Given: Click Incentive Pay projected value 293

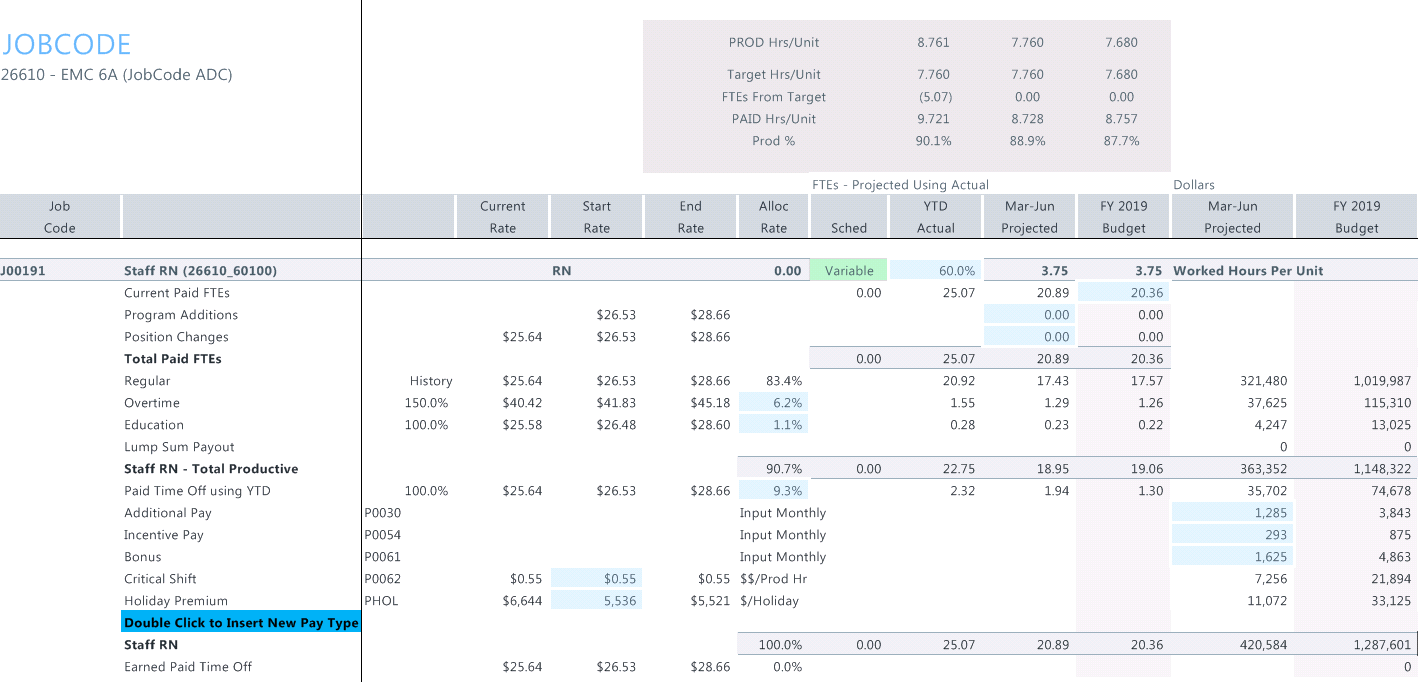Looking at the screenshot, I should pyautogui.click(x=1231, y=535).
